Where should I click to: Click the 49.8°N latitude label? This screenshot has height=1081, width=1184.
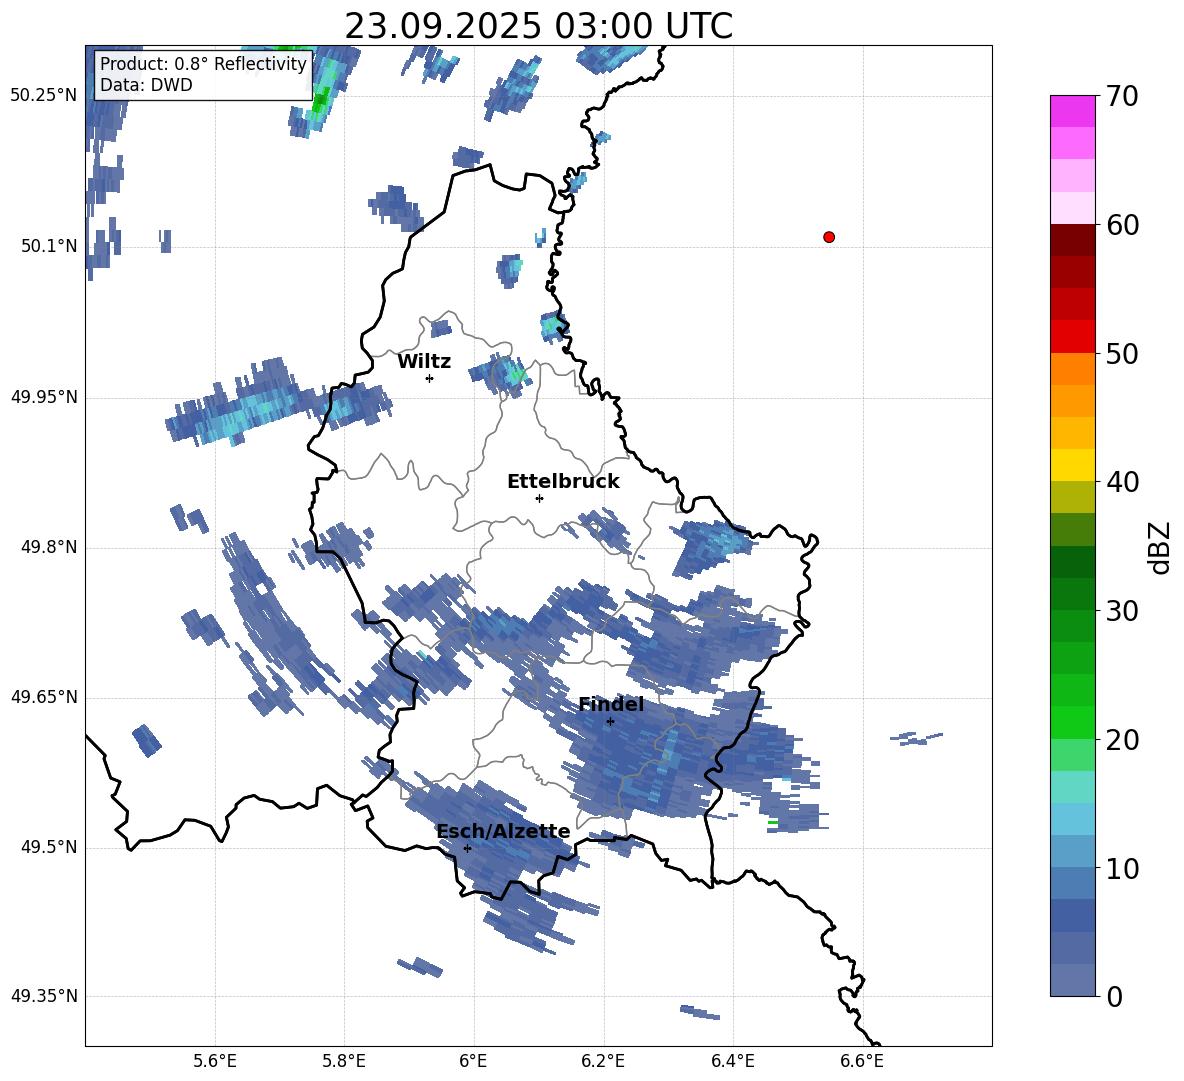tap(49, 547)
